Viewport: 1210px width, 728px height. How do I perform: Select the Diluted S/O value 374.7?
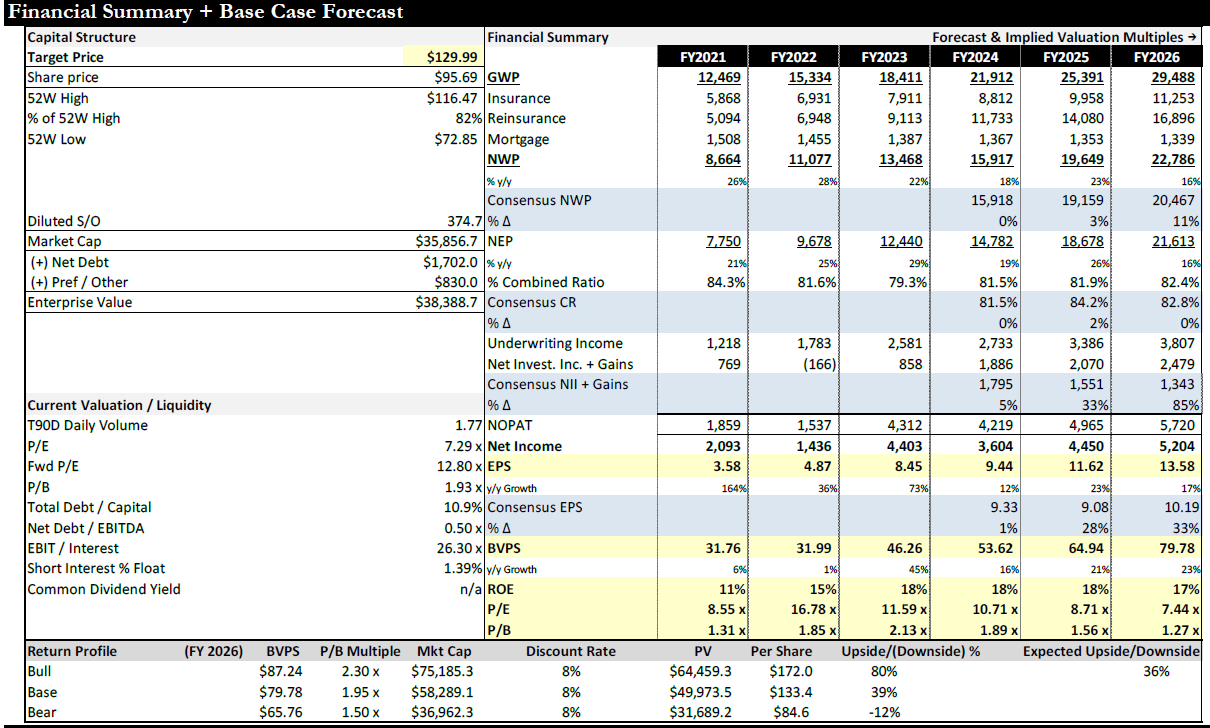pyautogui.click(x=465, y=221)
